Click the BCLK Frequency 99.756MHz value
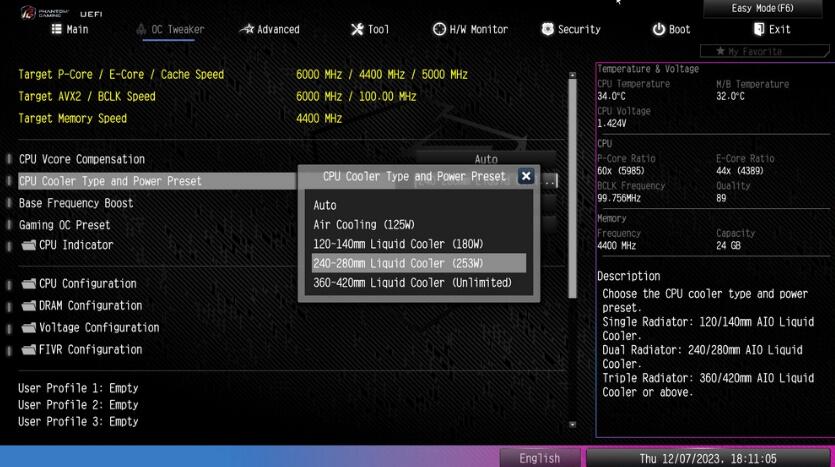835x467 pixels. coord(619,198)
